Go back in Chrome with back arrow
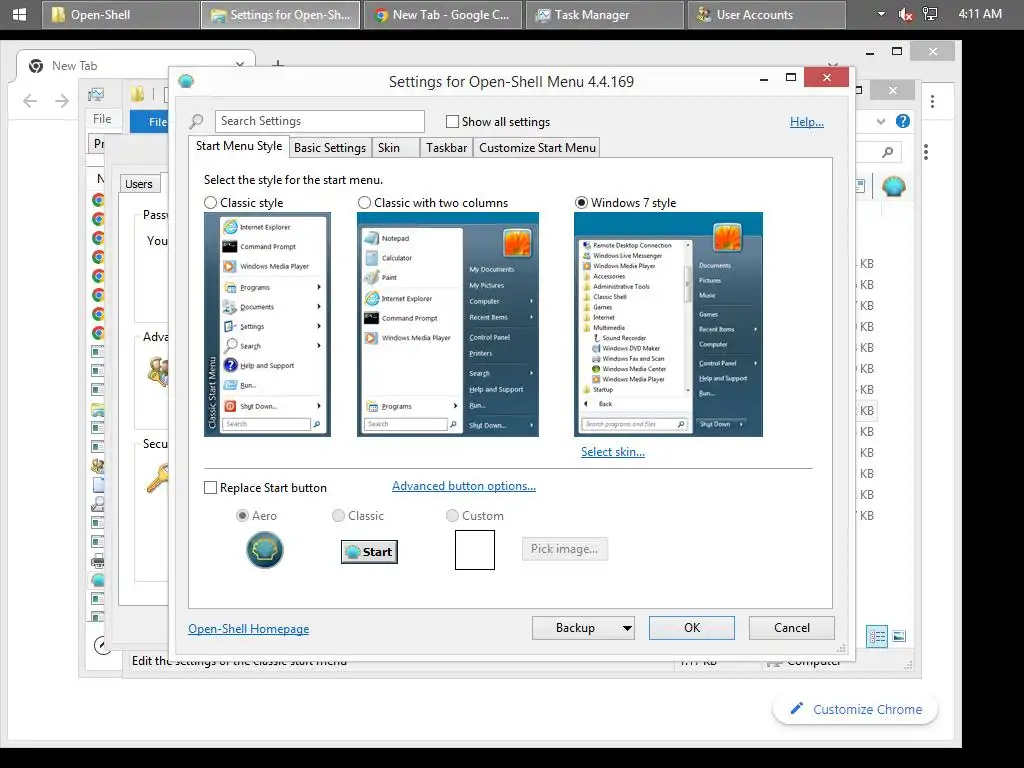The width and height of the screenshot is (1024, 768). 30,101
